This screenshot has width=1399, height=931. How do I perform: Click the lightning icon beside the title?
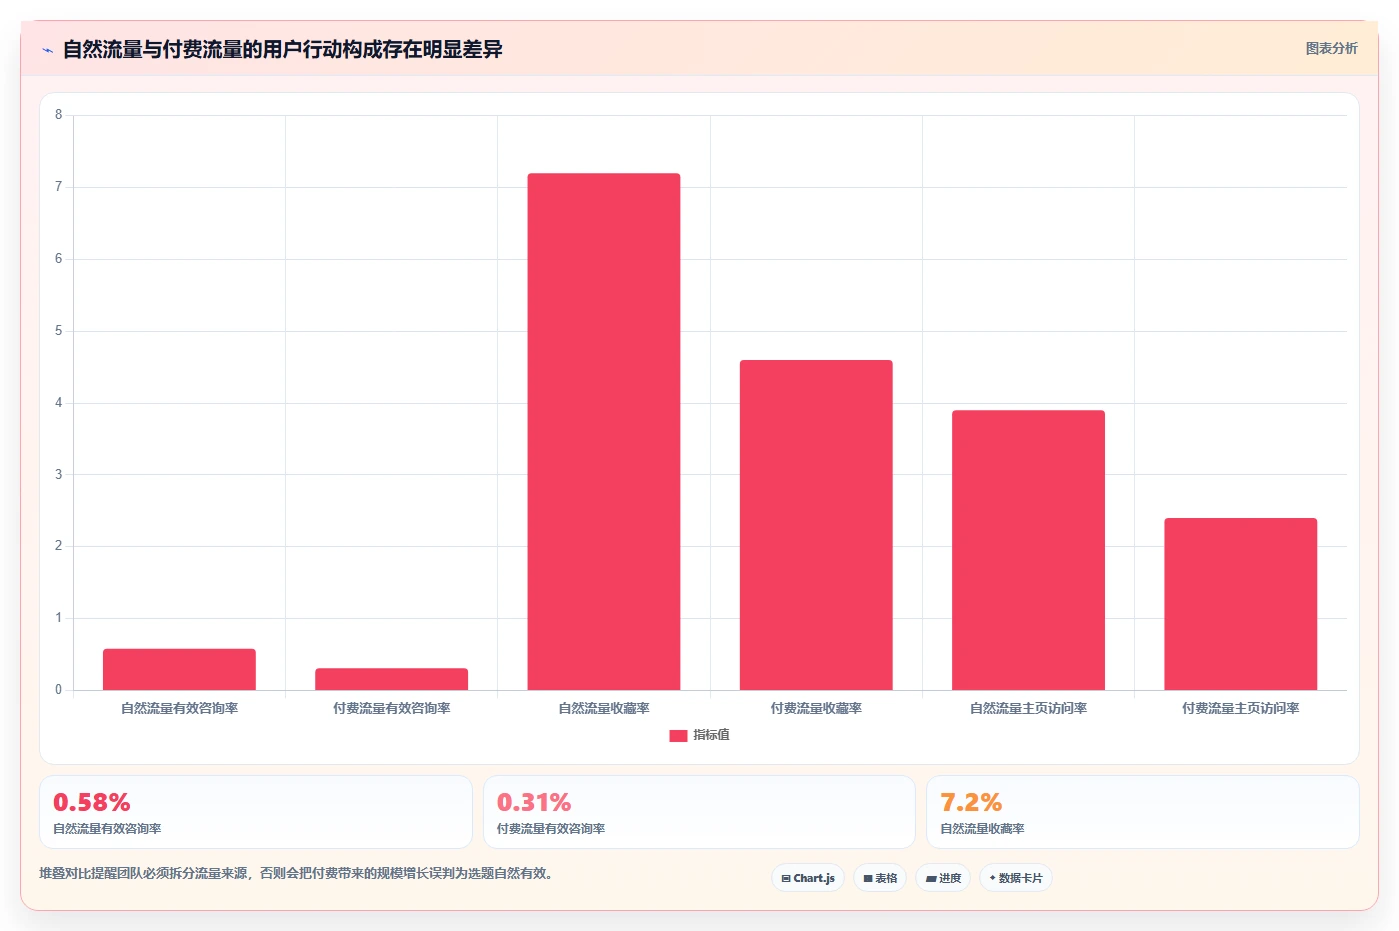pyautogui.click(x=48, y=50)
